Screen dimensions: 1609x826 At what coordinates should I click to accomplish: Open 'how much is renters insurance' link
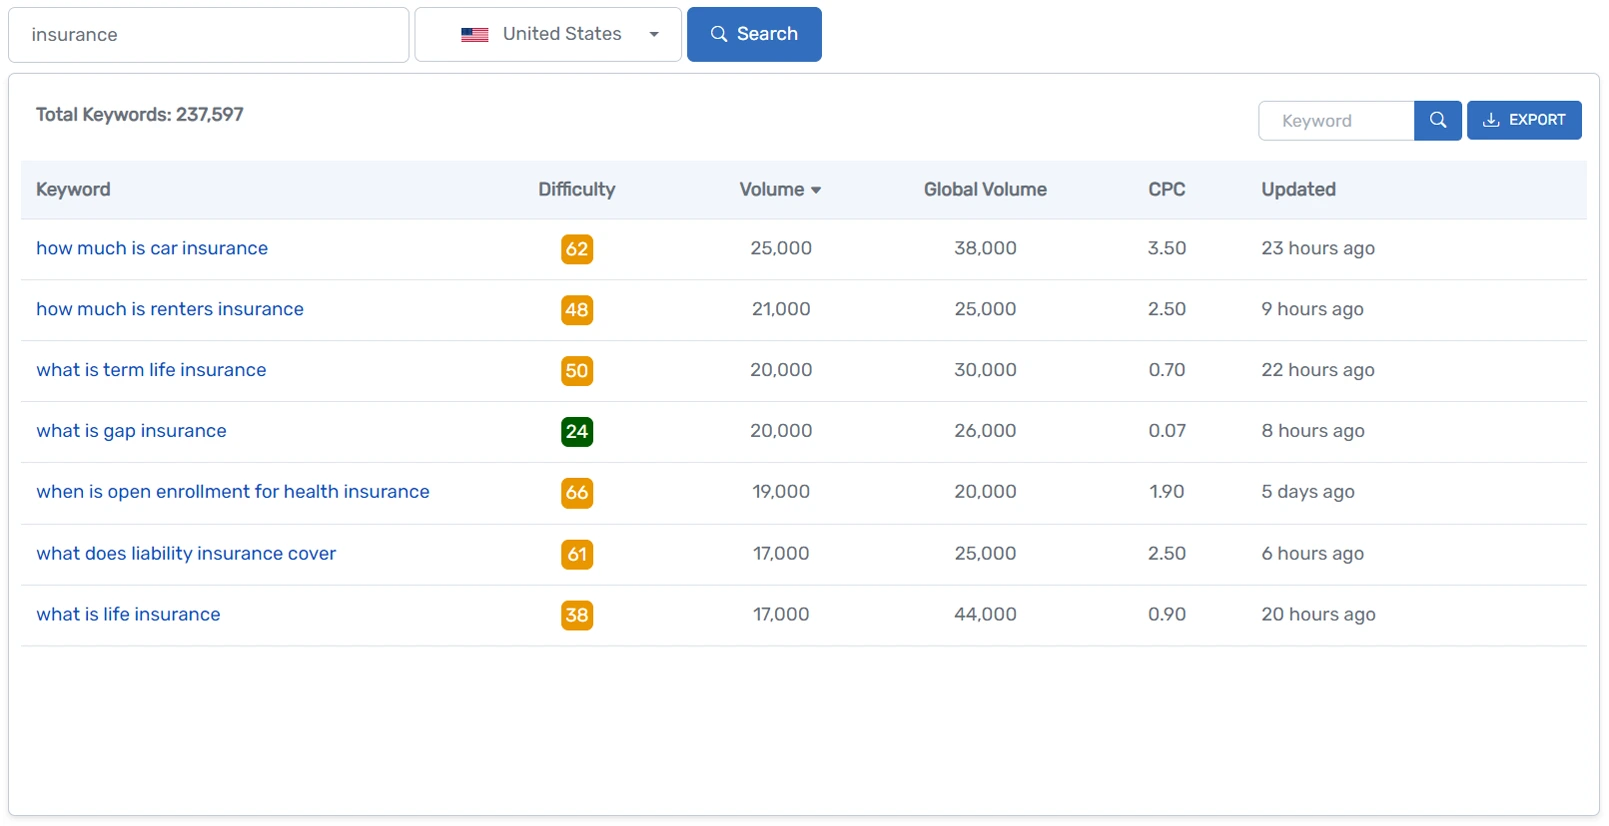(170, 309)
